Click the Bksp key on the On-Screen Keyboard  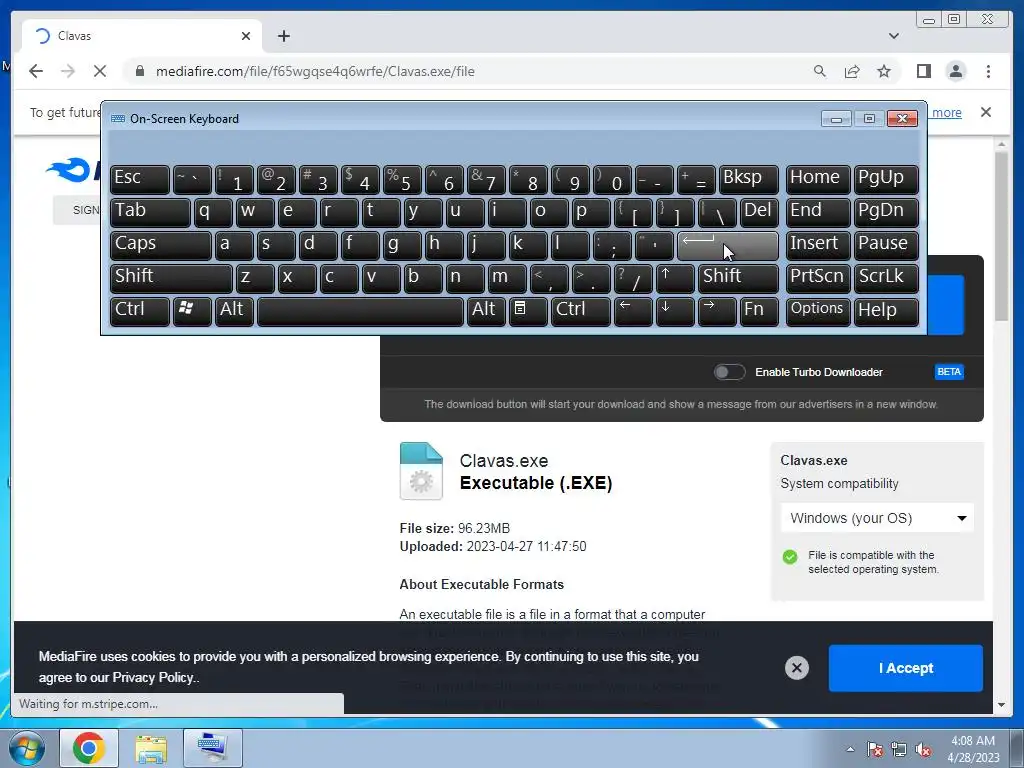tap(748, 180)
